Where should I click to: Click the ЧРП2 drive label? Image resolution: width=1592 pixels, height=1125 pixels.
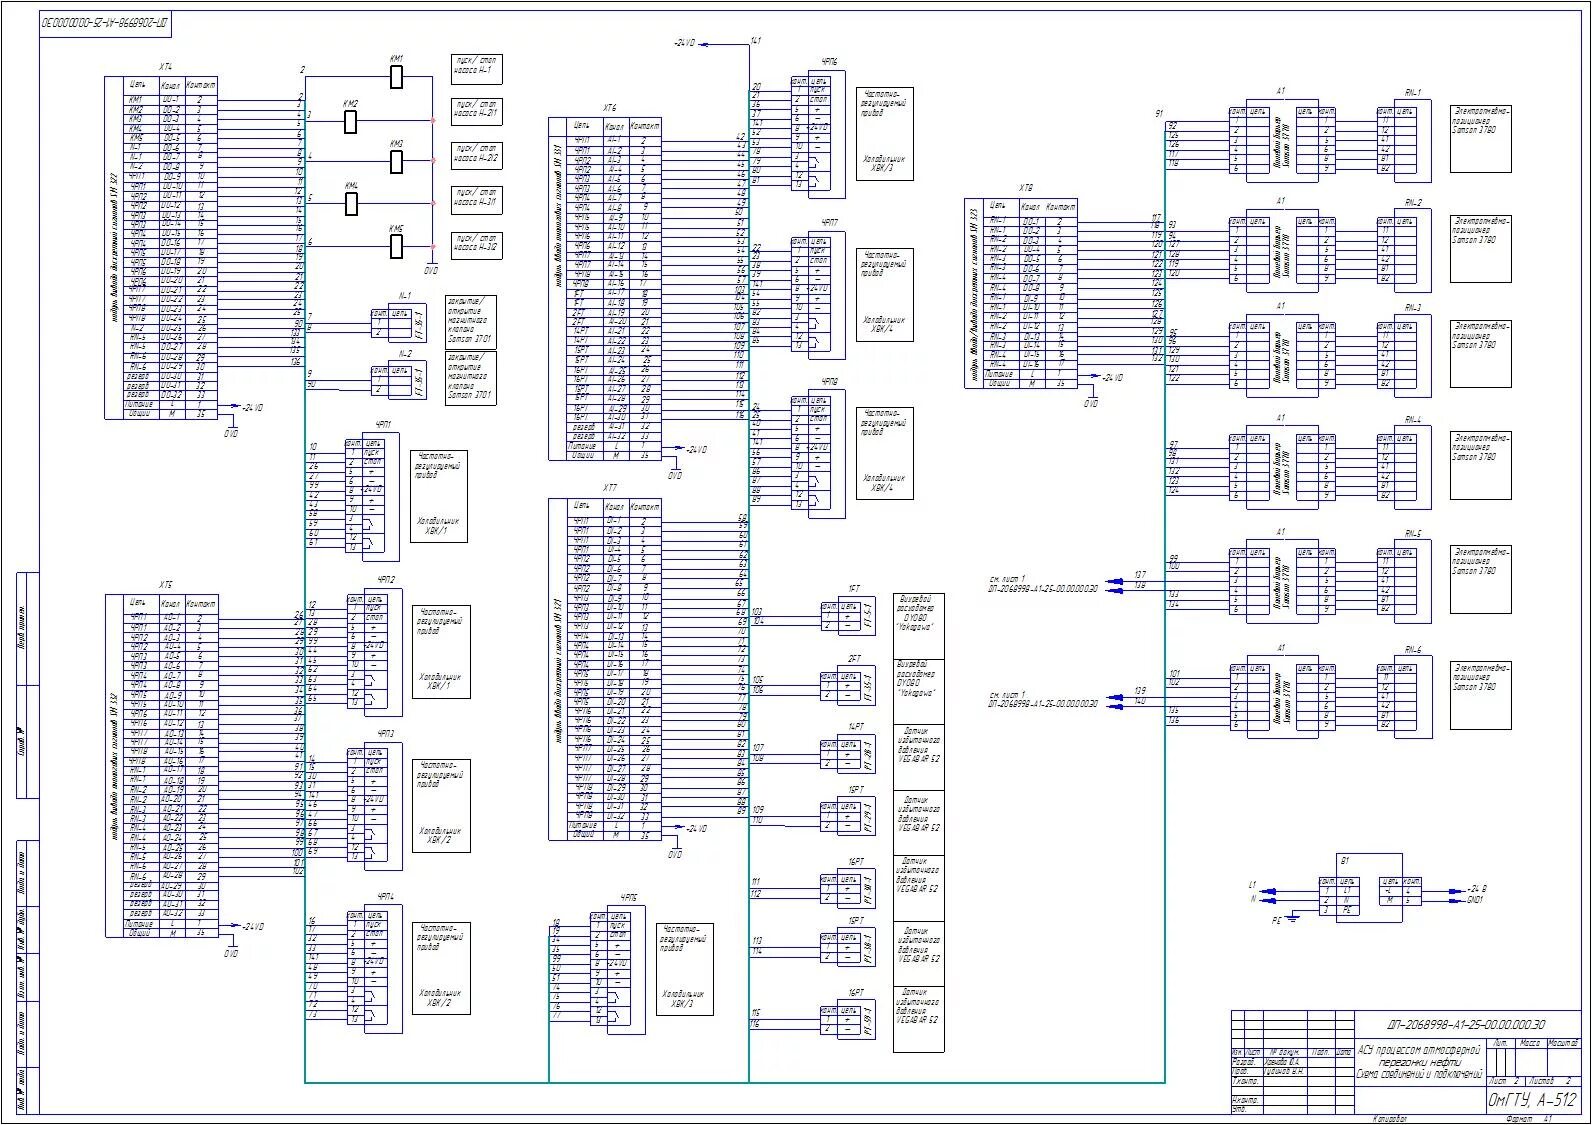[x=387, y=580]
